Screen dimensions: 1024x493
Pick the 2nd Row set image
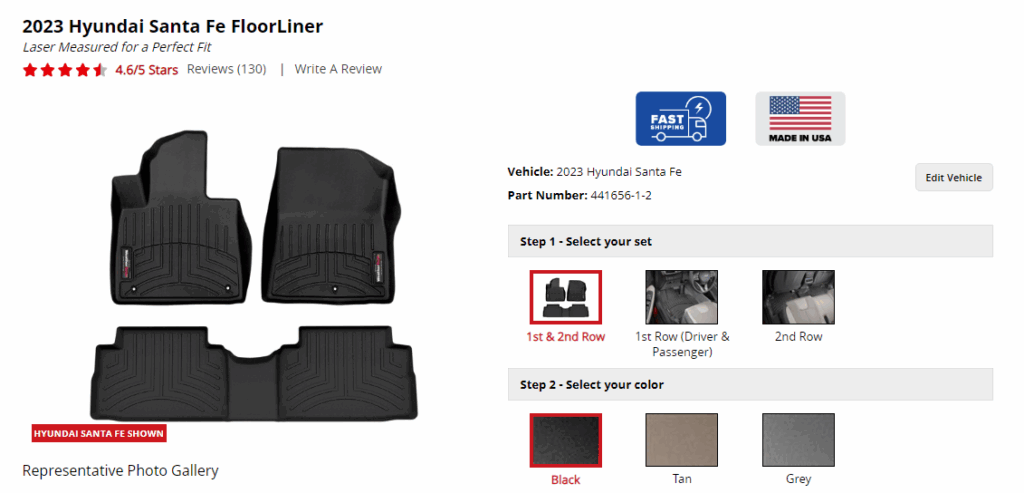click(798, 296)
